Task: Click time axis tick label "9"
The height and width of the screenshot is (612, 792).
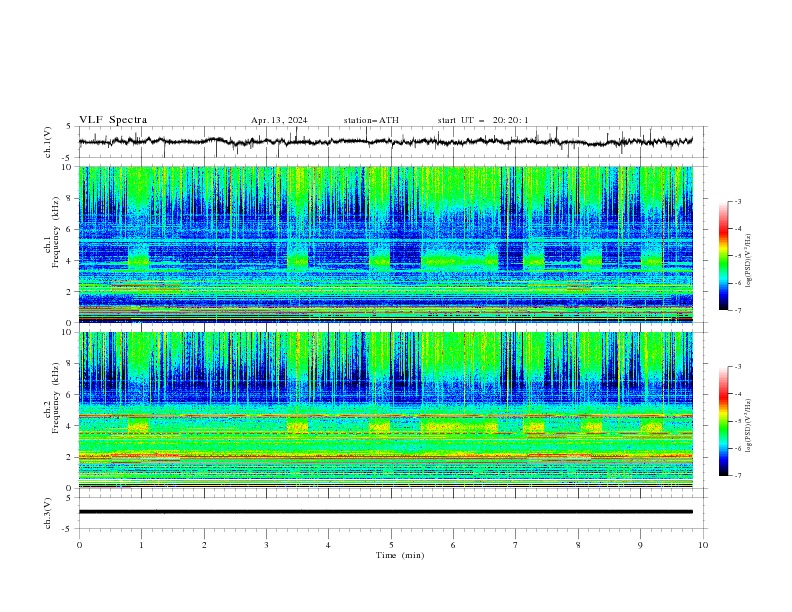Action: [640, 545]
